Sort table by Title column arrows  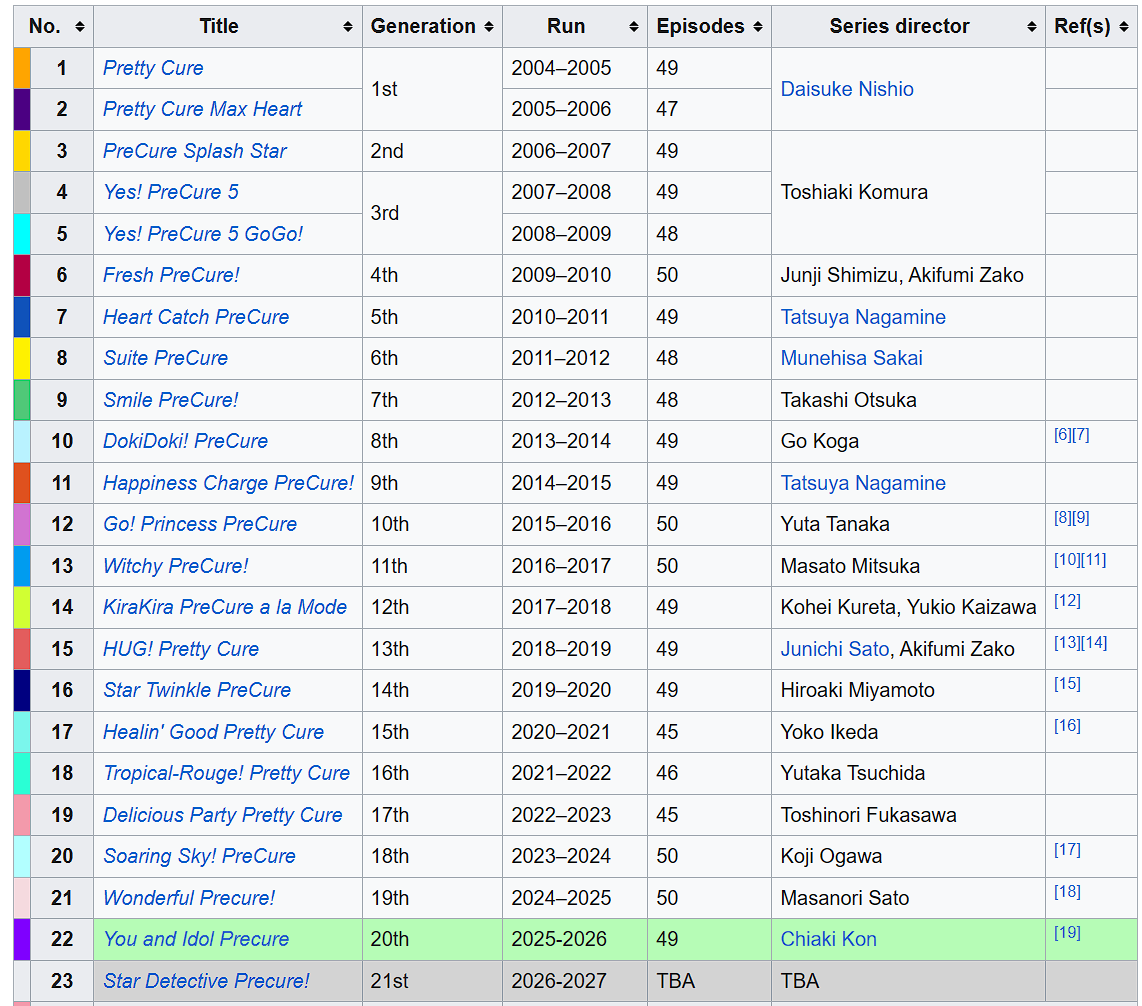click(348, 27)
